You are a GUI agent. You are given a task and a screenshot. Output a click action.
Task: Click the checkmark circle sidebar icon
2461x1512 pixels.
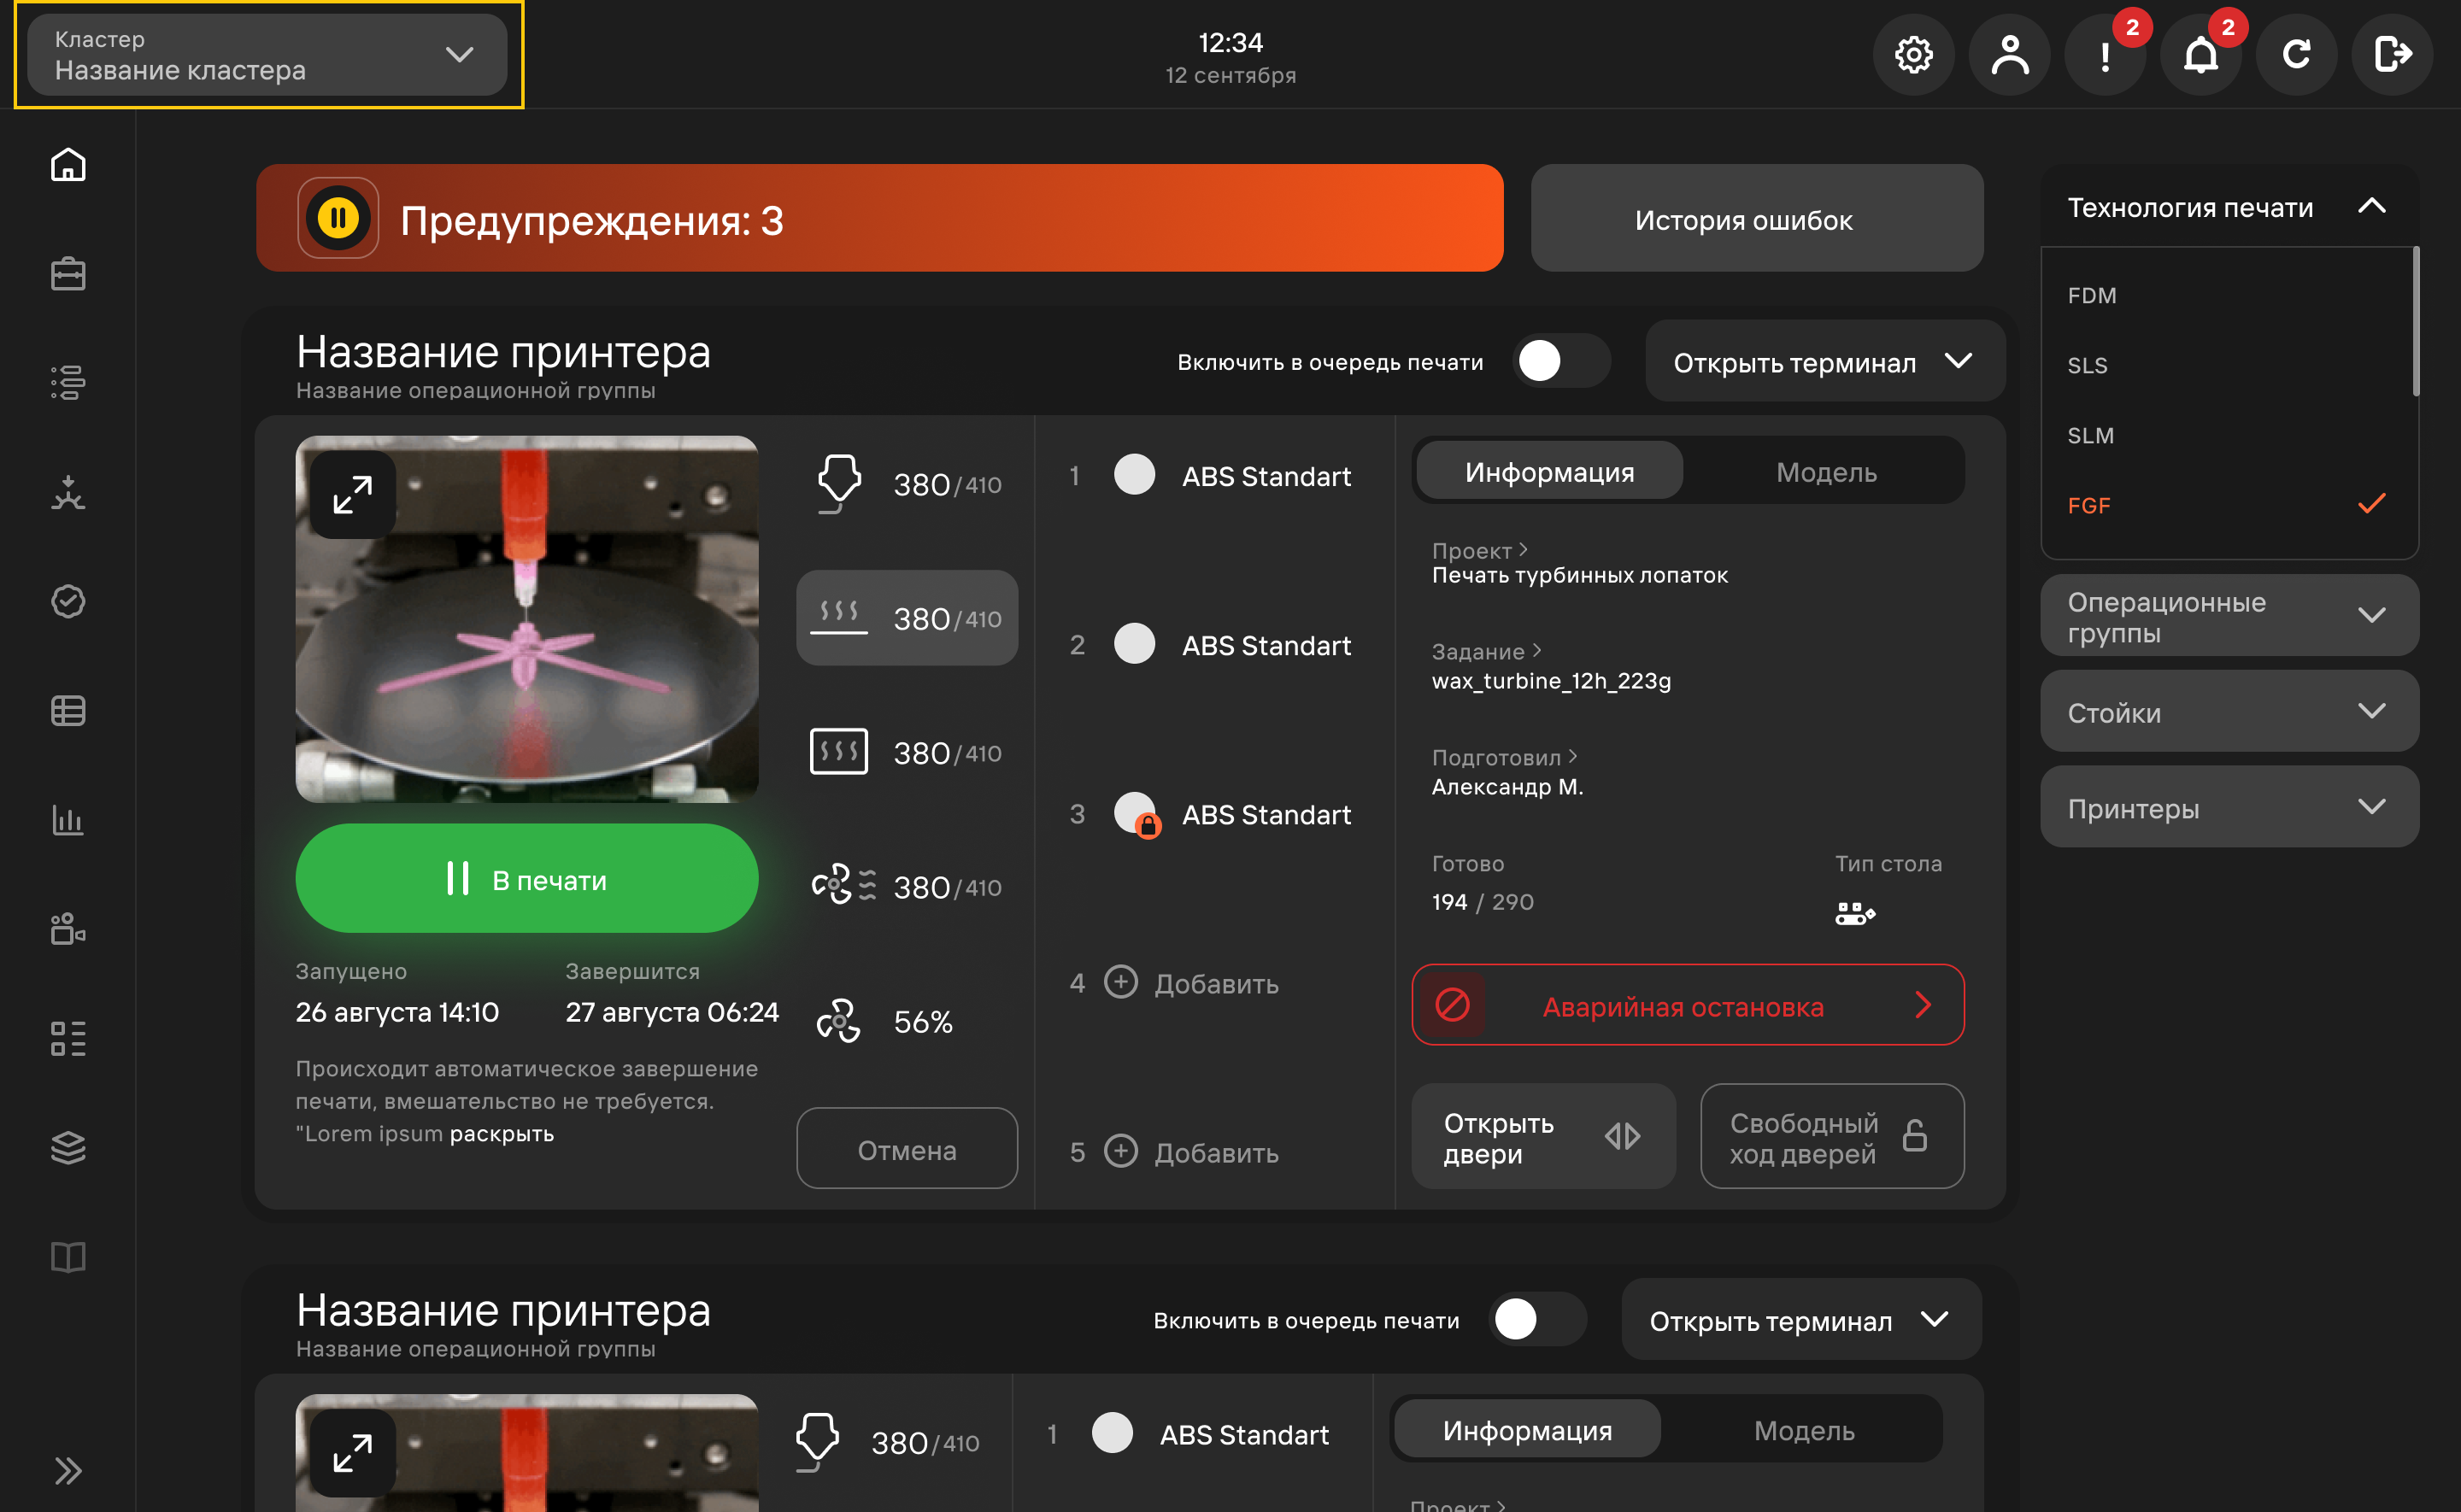pos(68,601)
